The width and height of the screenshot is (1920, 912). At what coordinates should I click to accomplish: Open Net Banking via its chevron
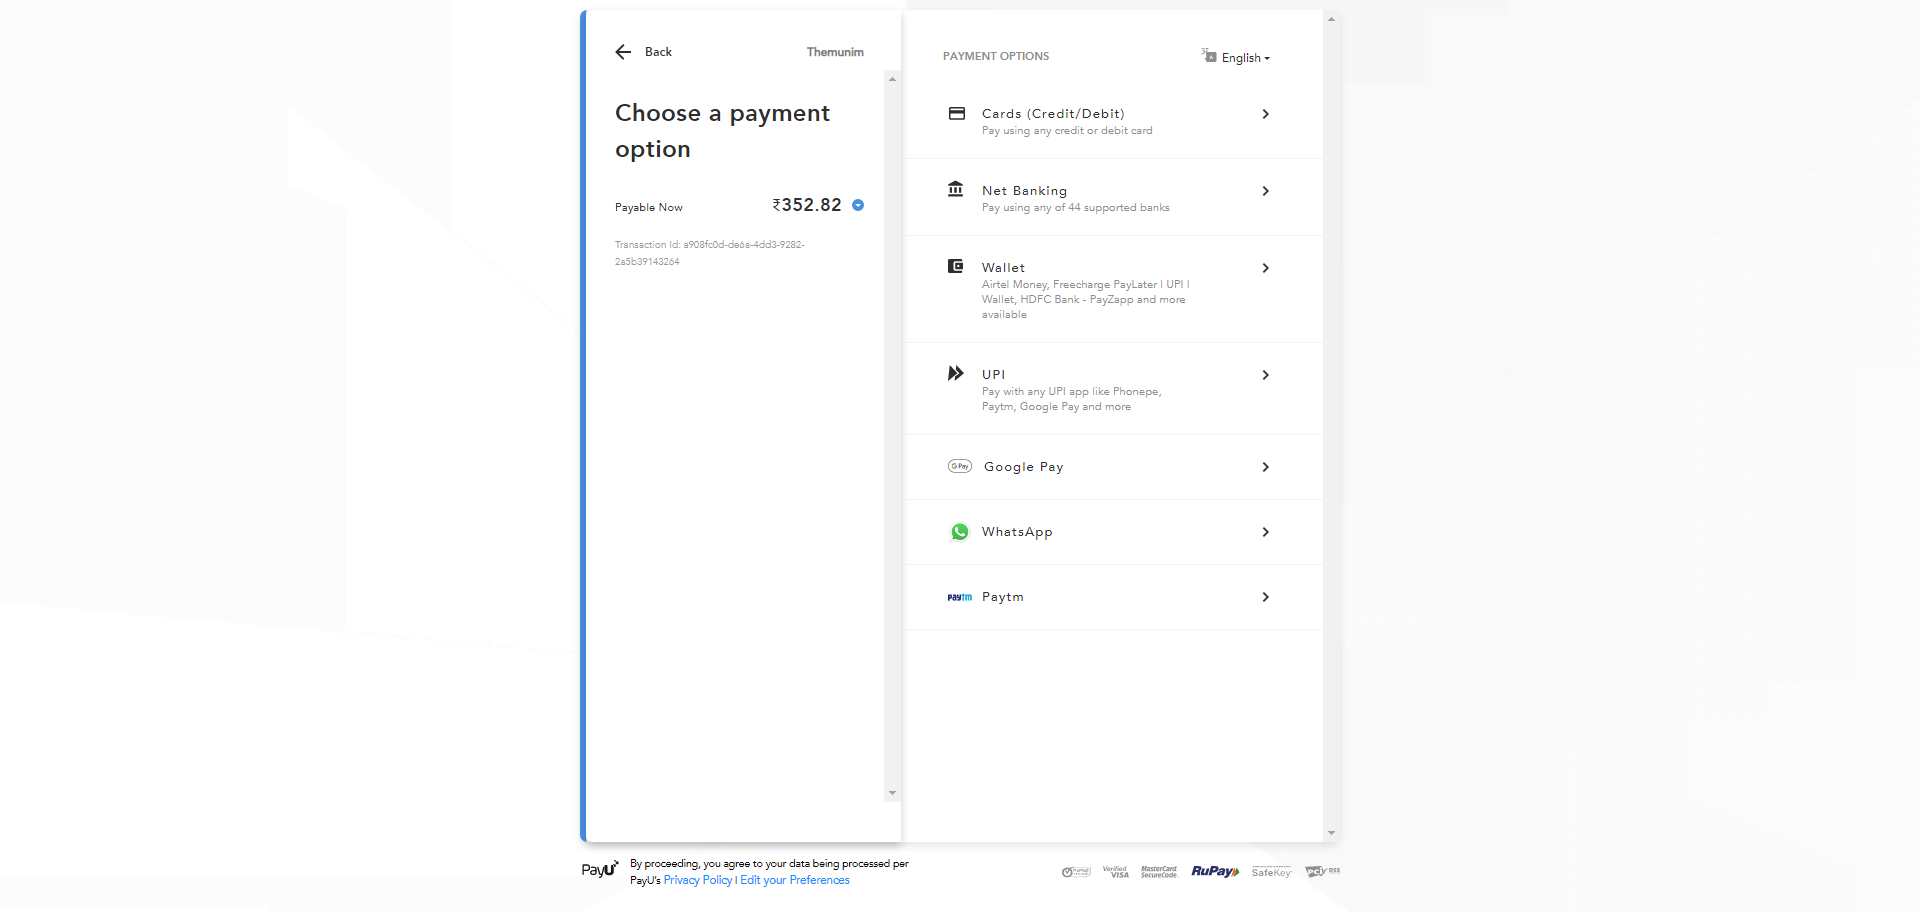tap(1266, 191)
